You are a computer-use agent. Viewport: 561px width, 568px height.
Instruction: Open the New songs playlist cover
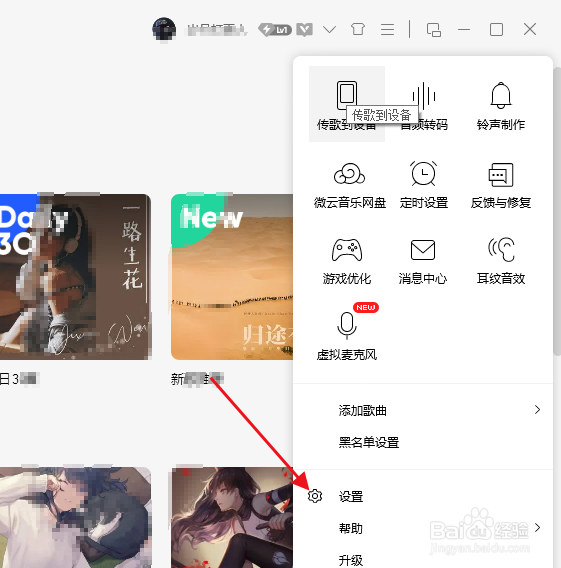[x=232, y=277]
